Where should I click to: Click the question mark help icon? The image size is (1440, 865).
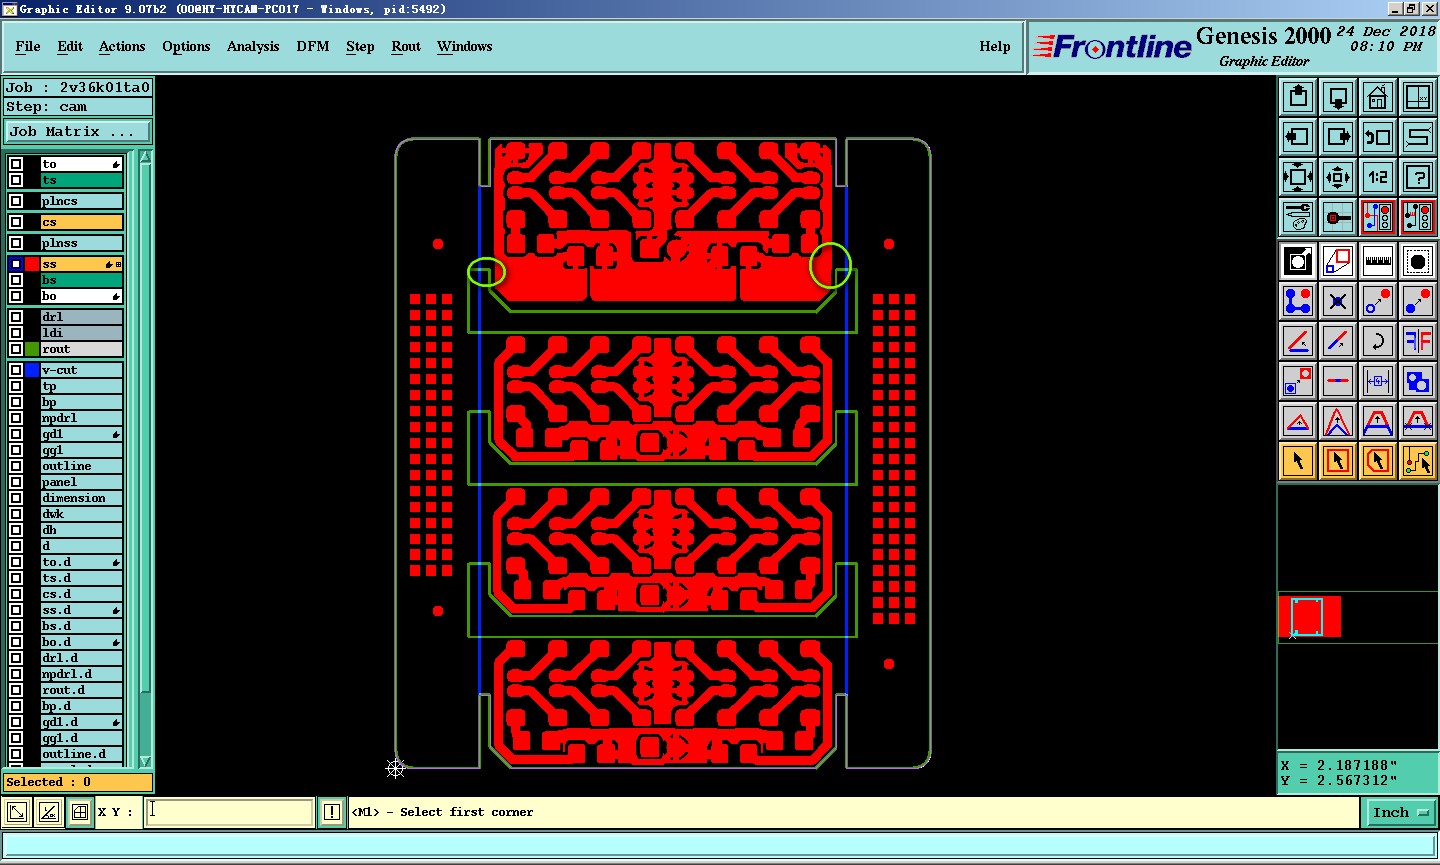(x=1418, y=177)
